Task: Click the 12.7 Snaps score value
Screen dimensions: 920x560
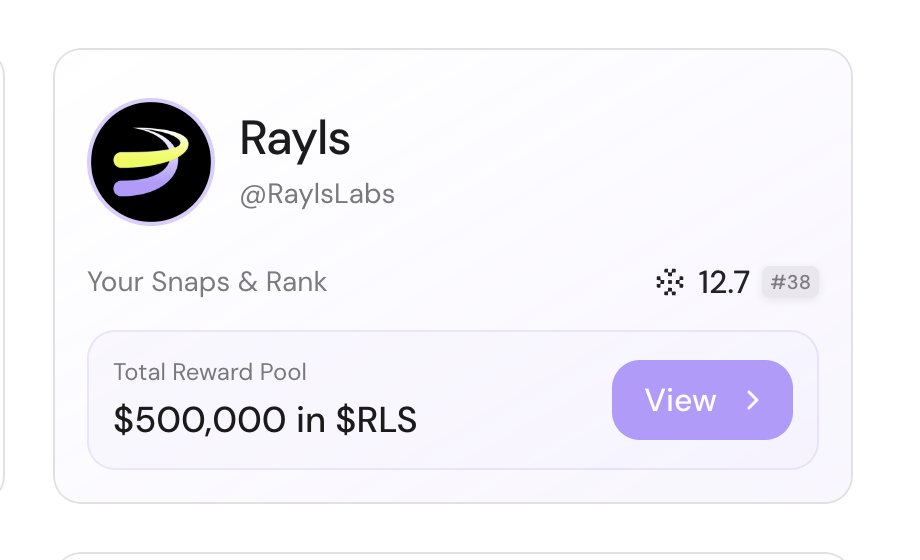Action: tap(723, 283)
